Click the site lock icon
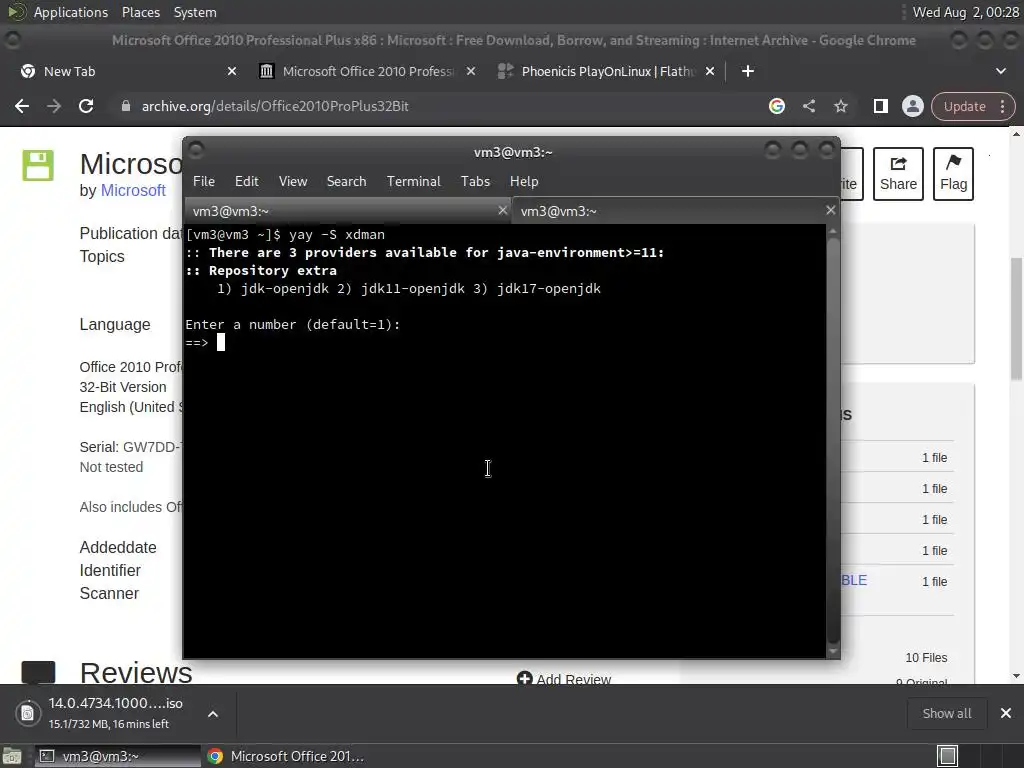The width and height of the screenshot is (1024, 768). pos(126,106)
